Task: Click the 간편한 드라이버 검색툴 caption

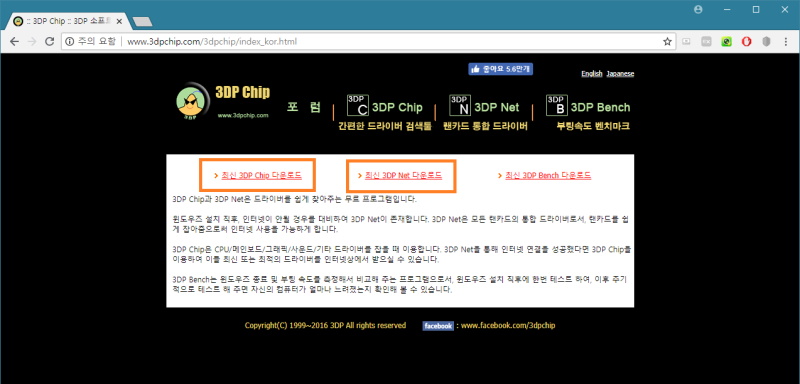Action: pyautogui.click(x=385, y=126)
